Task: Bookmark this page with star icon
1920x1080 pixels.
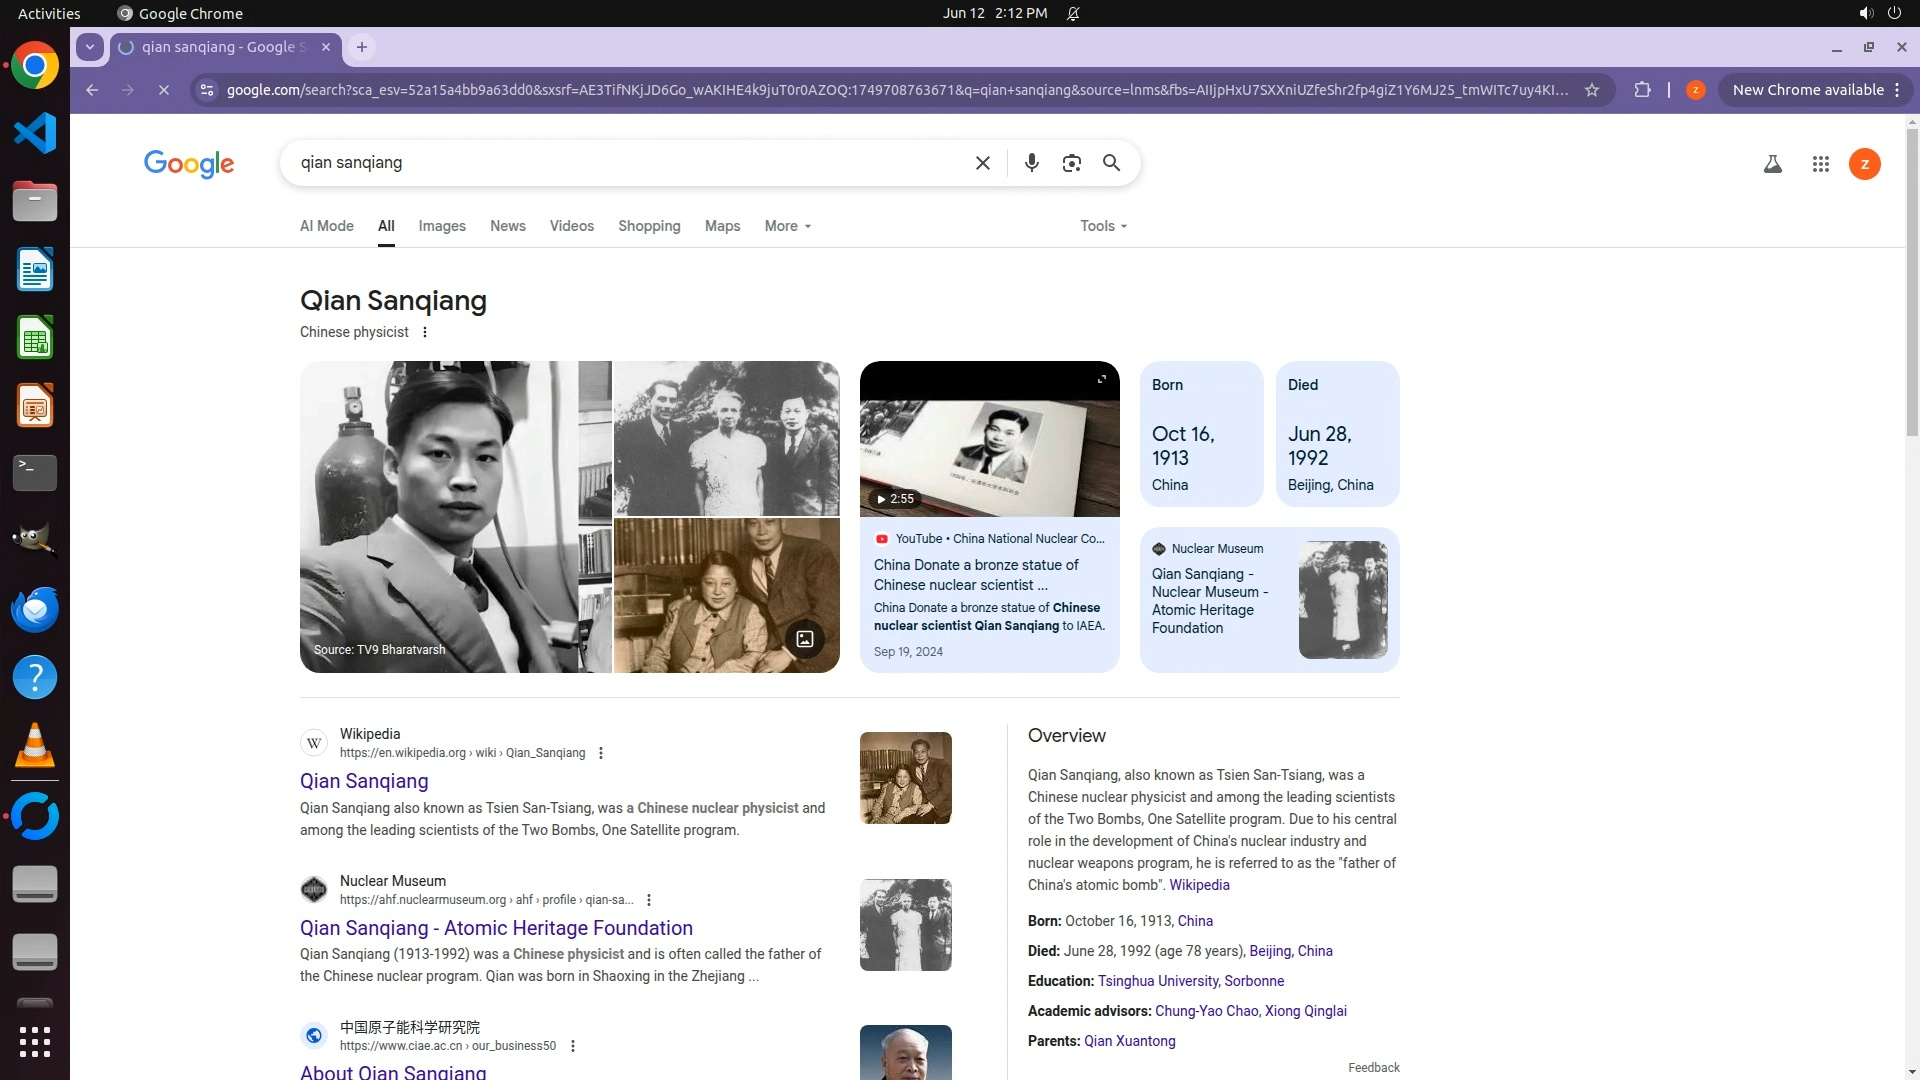Action: coord(1592,90)
